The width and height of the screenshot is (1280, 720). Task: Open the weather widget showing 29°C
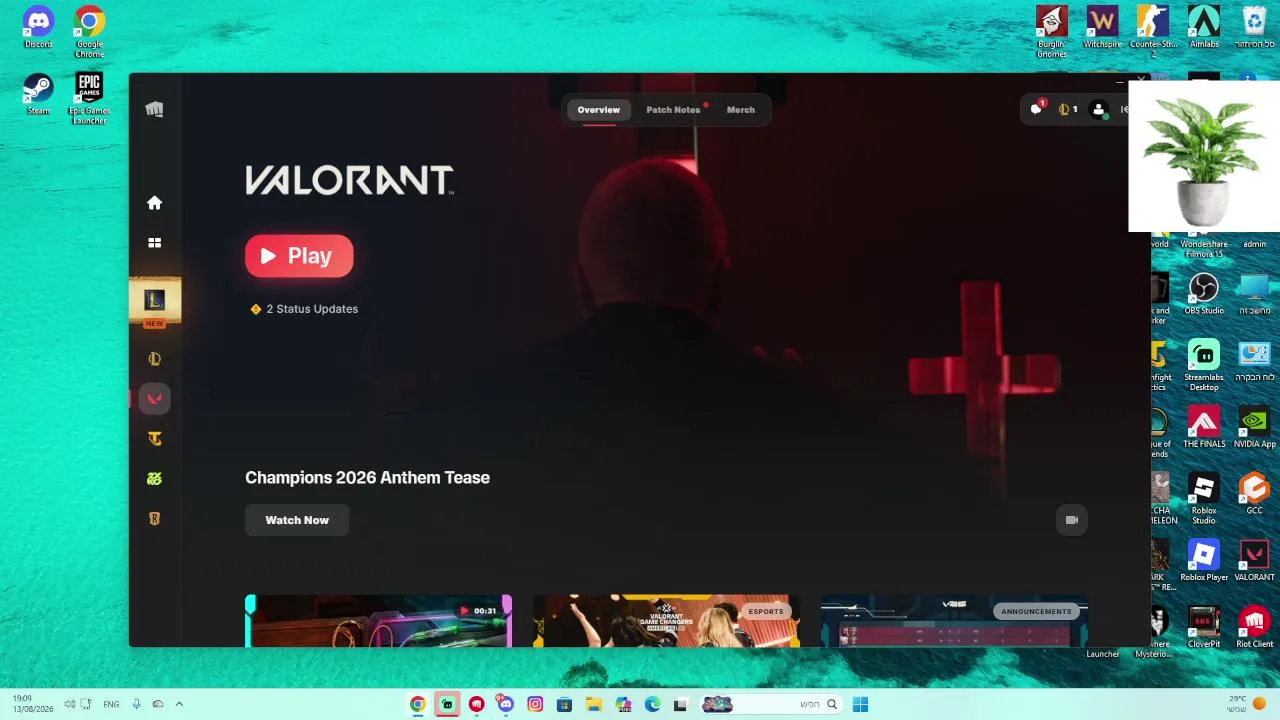click(x=1246, y=704)
